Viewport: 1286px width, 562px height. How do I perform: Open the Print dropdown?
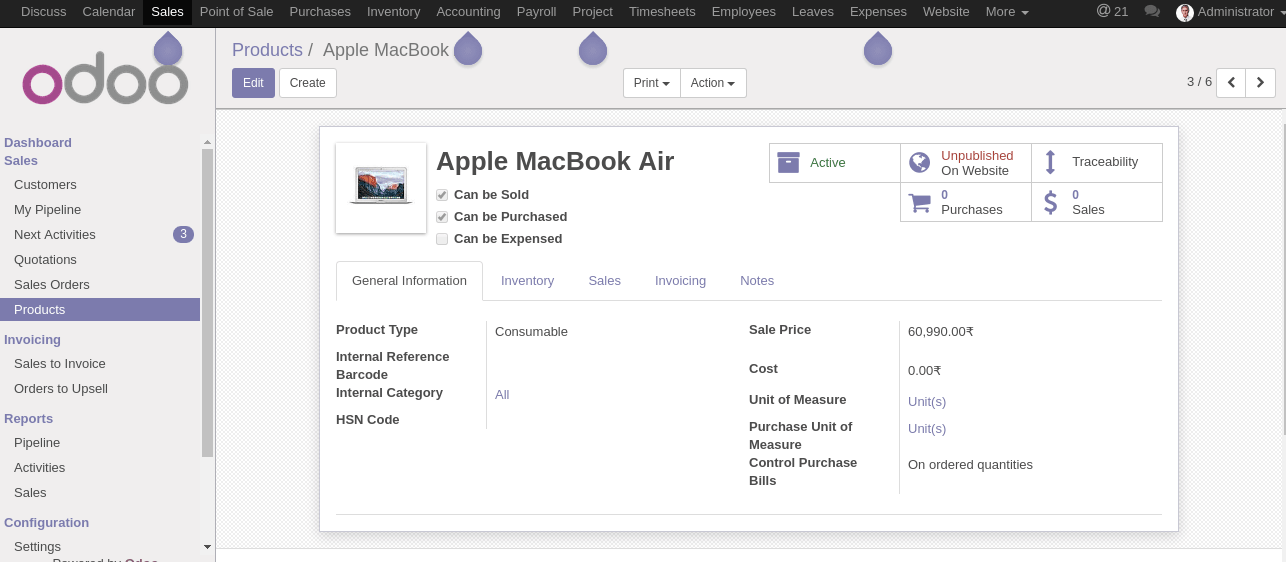click(x=652, y=83)
